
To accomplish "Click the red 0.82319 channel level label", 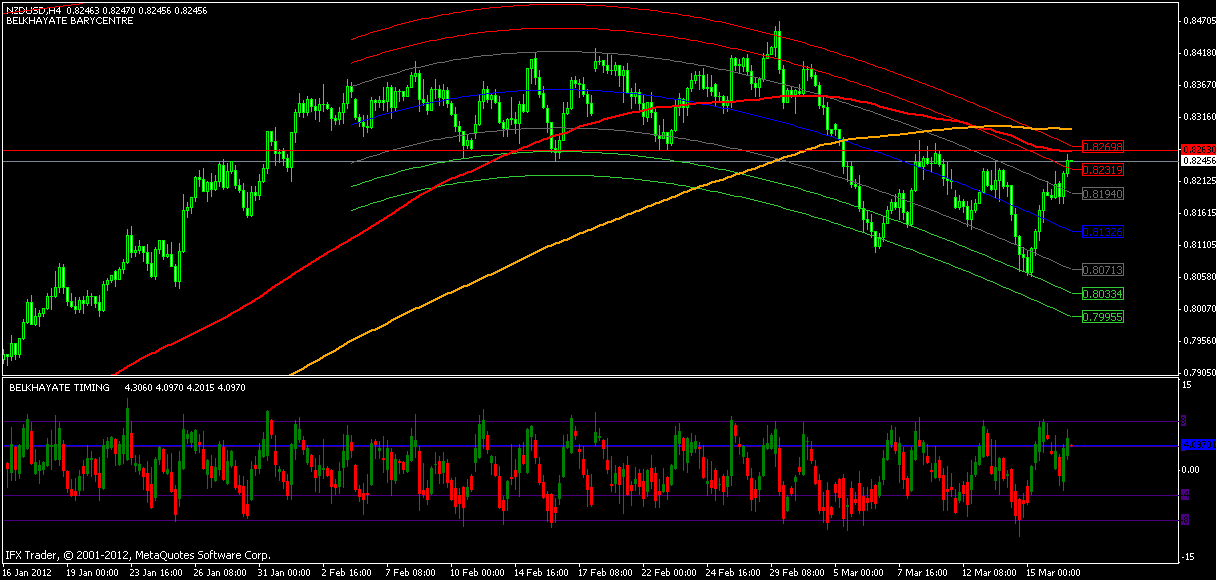I will pyautogui.click(x=1104, y=170).
